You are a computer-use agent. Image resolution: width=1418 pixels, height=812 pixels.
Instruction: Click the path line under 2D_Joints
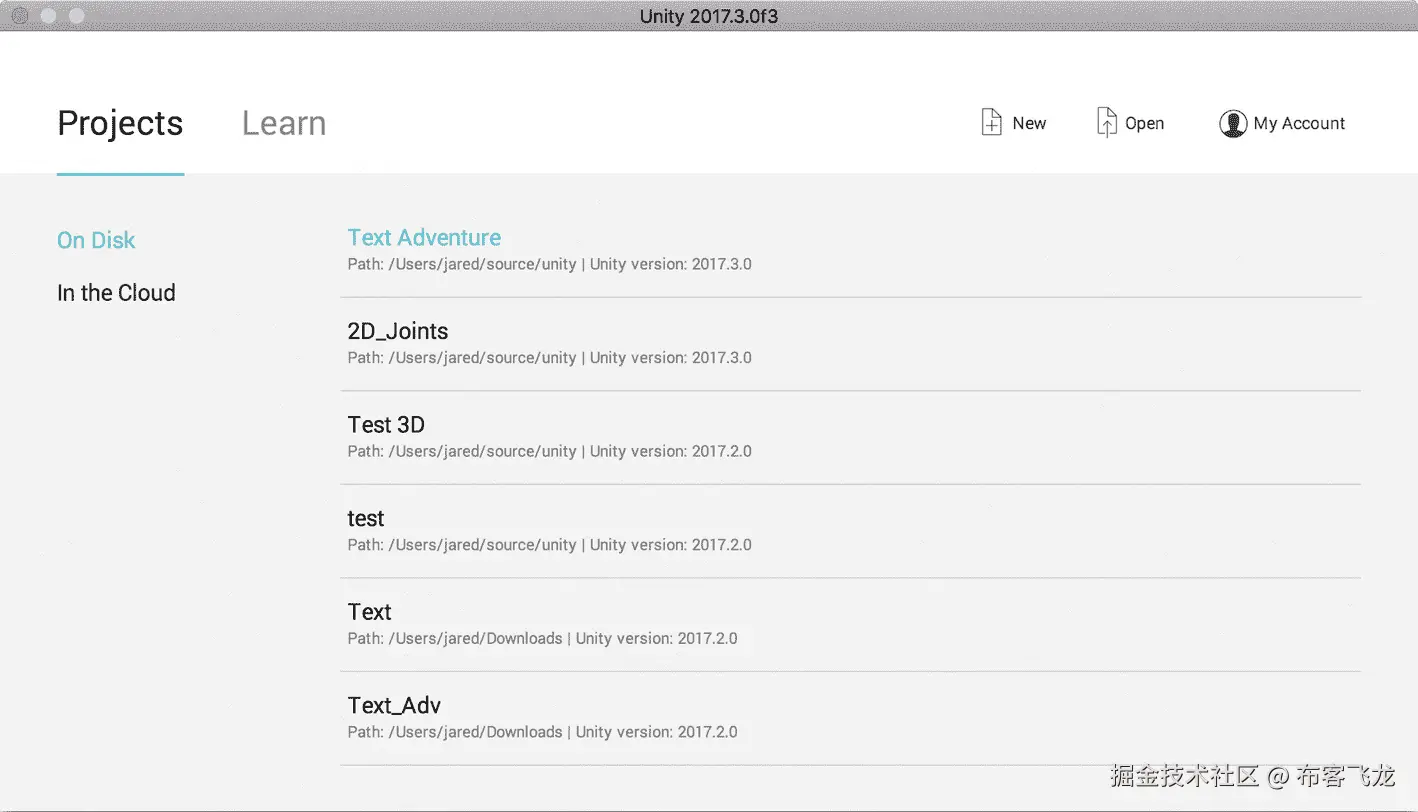tap(549, 358)
